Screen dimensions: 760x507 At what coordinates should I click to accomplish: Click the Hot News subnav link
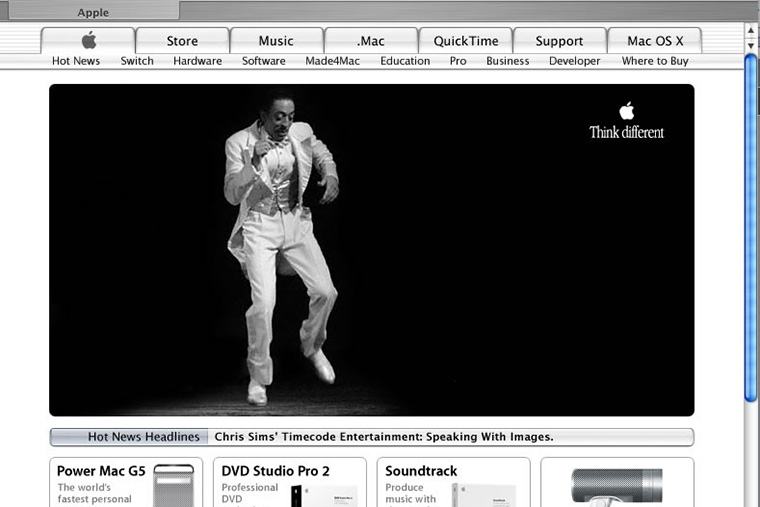76,61
